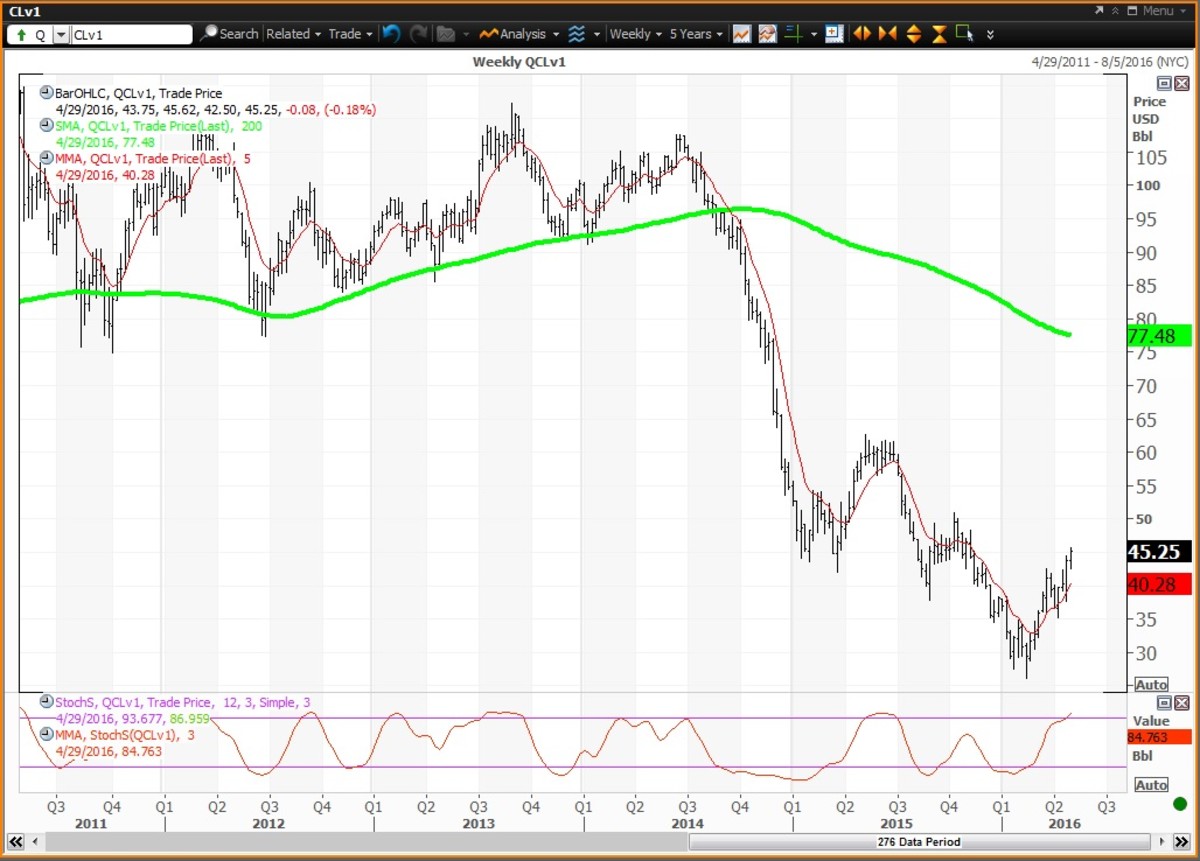Toggle the StochS study info bubble
Screen dimensions: 1200x861
click(x=46, y=703)
